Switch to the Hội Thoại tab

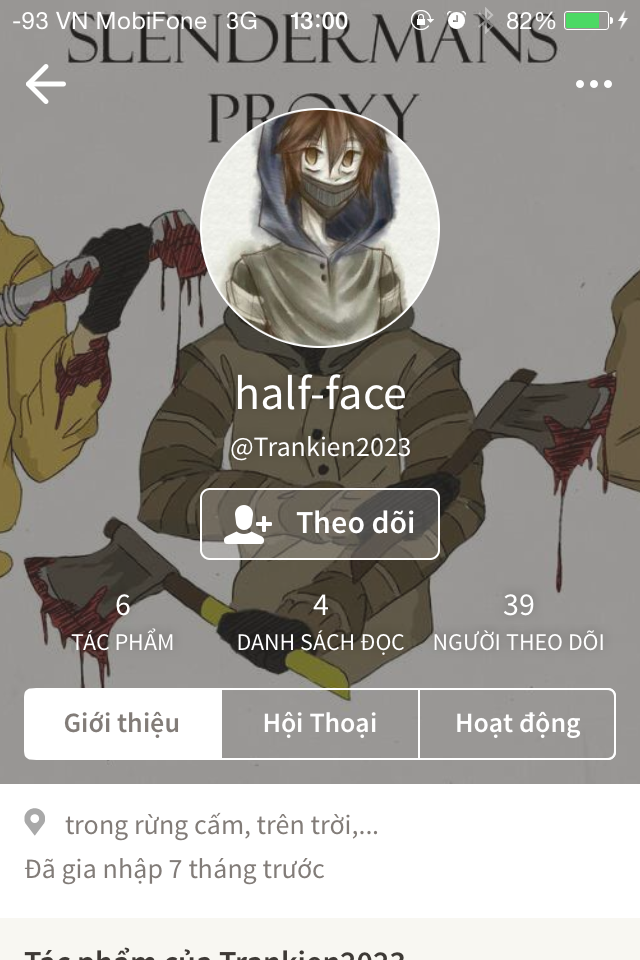(x=320, y=724)
